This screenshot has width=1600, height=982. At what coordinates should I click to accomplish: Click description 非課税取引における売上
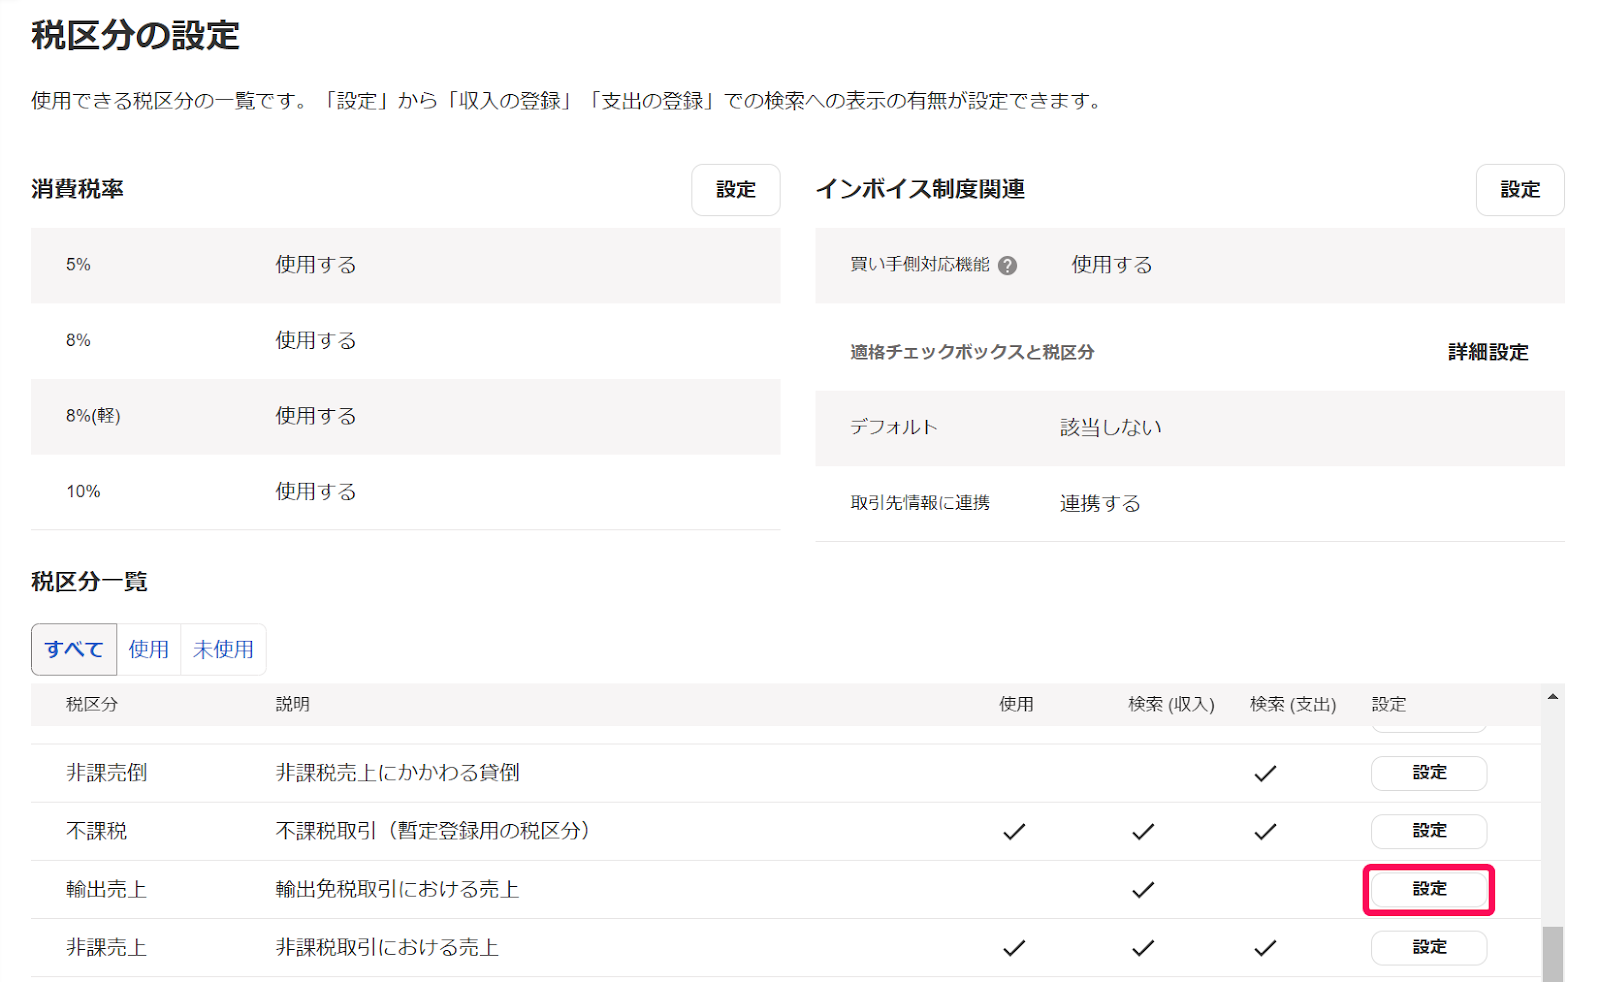click(x=387, y=947)
